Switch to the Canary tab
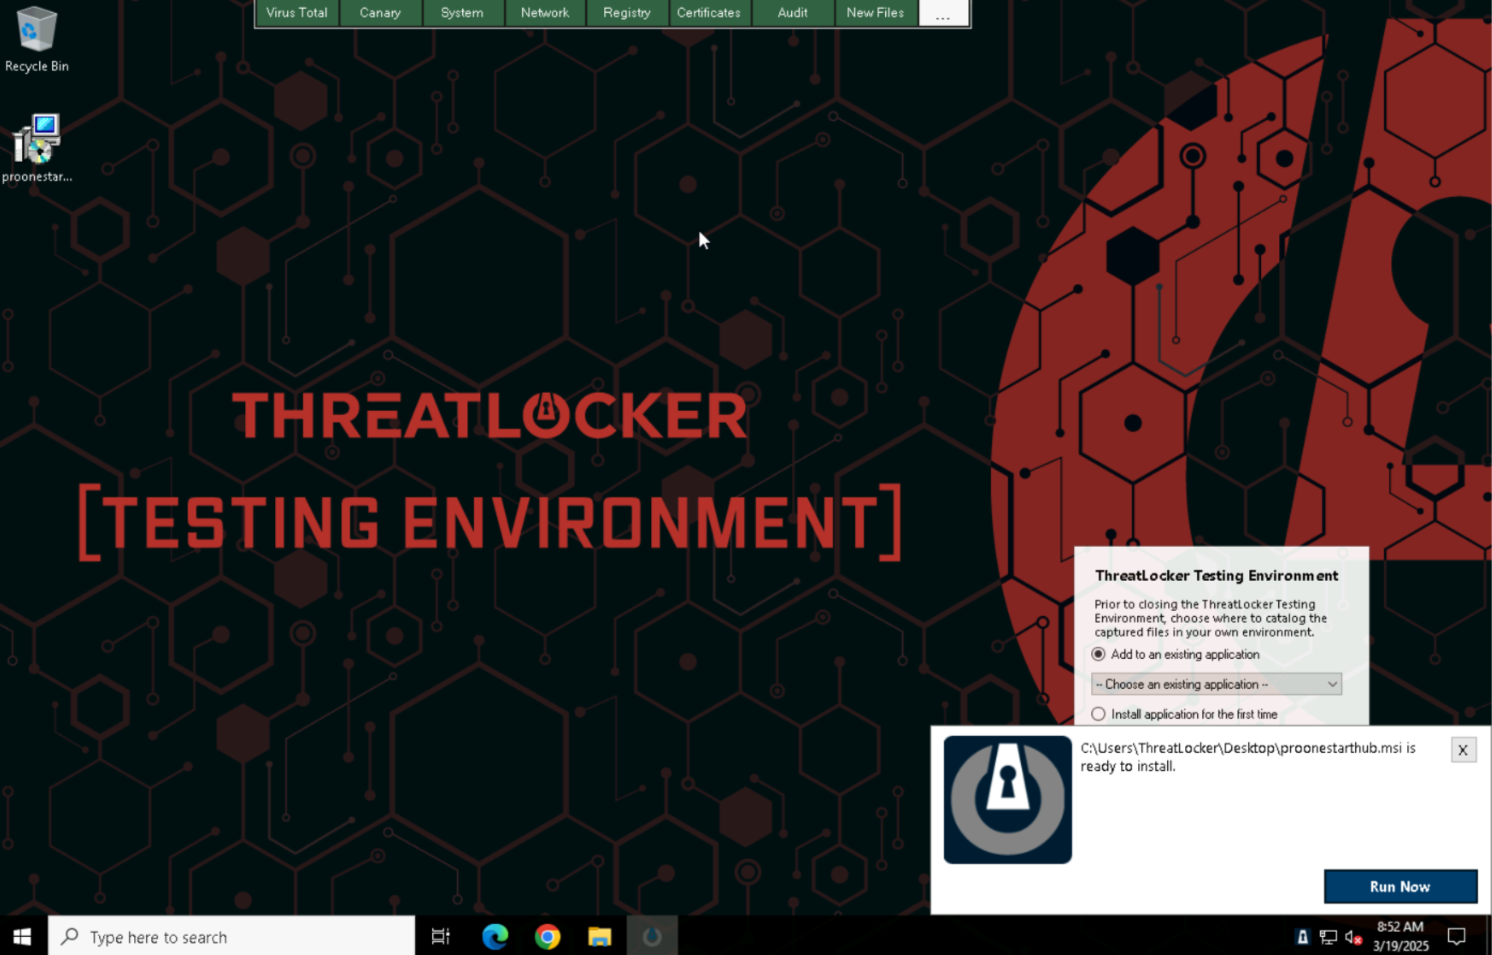Screen dimensions: 1492x955 (380, 13)
